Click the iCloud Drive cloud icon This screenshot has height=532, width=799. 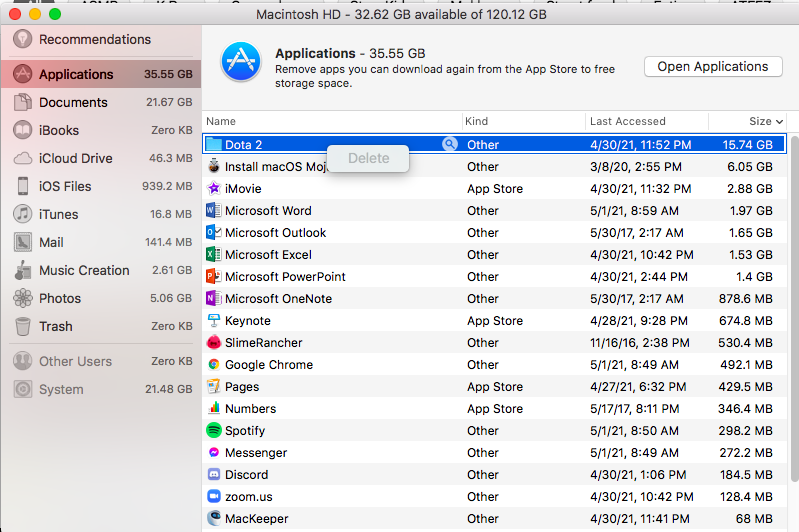[x=22, y=158]
